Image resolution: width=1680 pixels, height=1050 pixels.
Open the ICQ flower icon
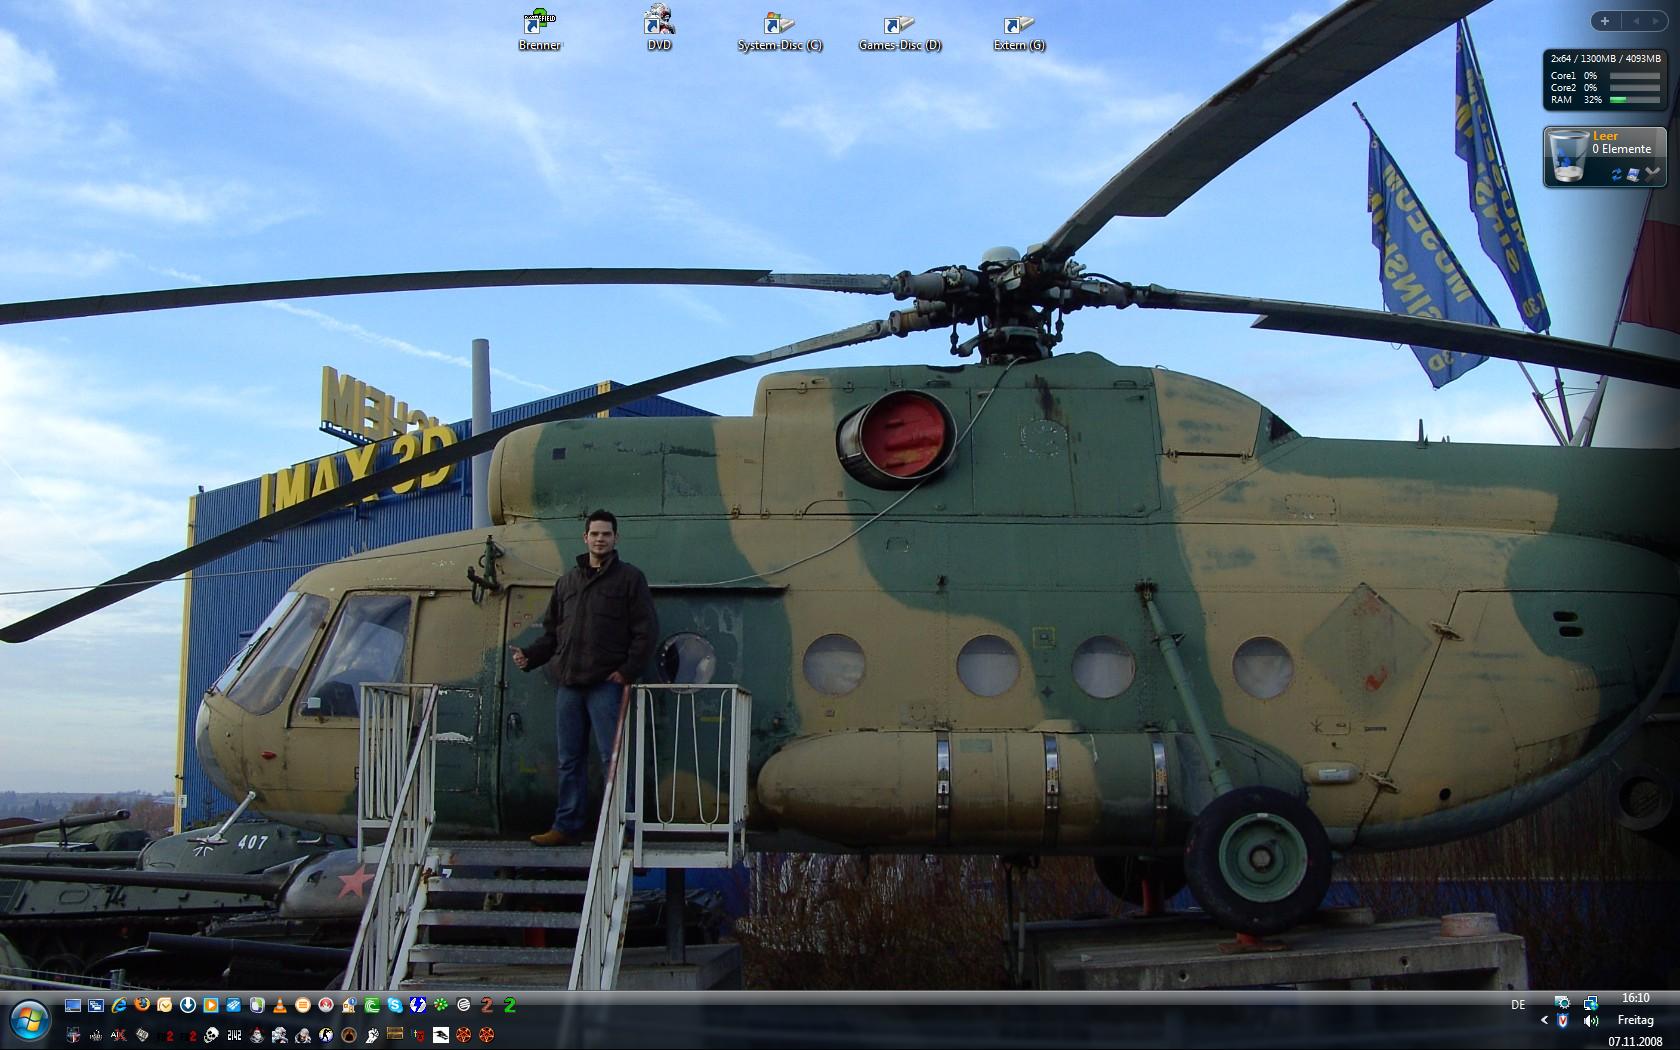[440, 1005]
